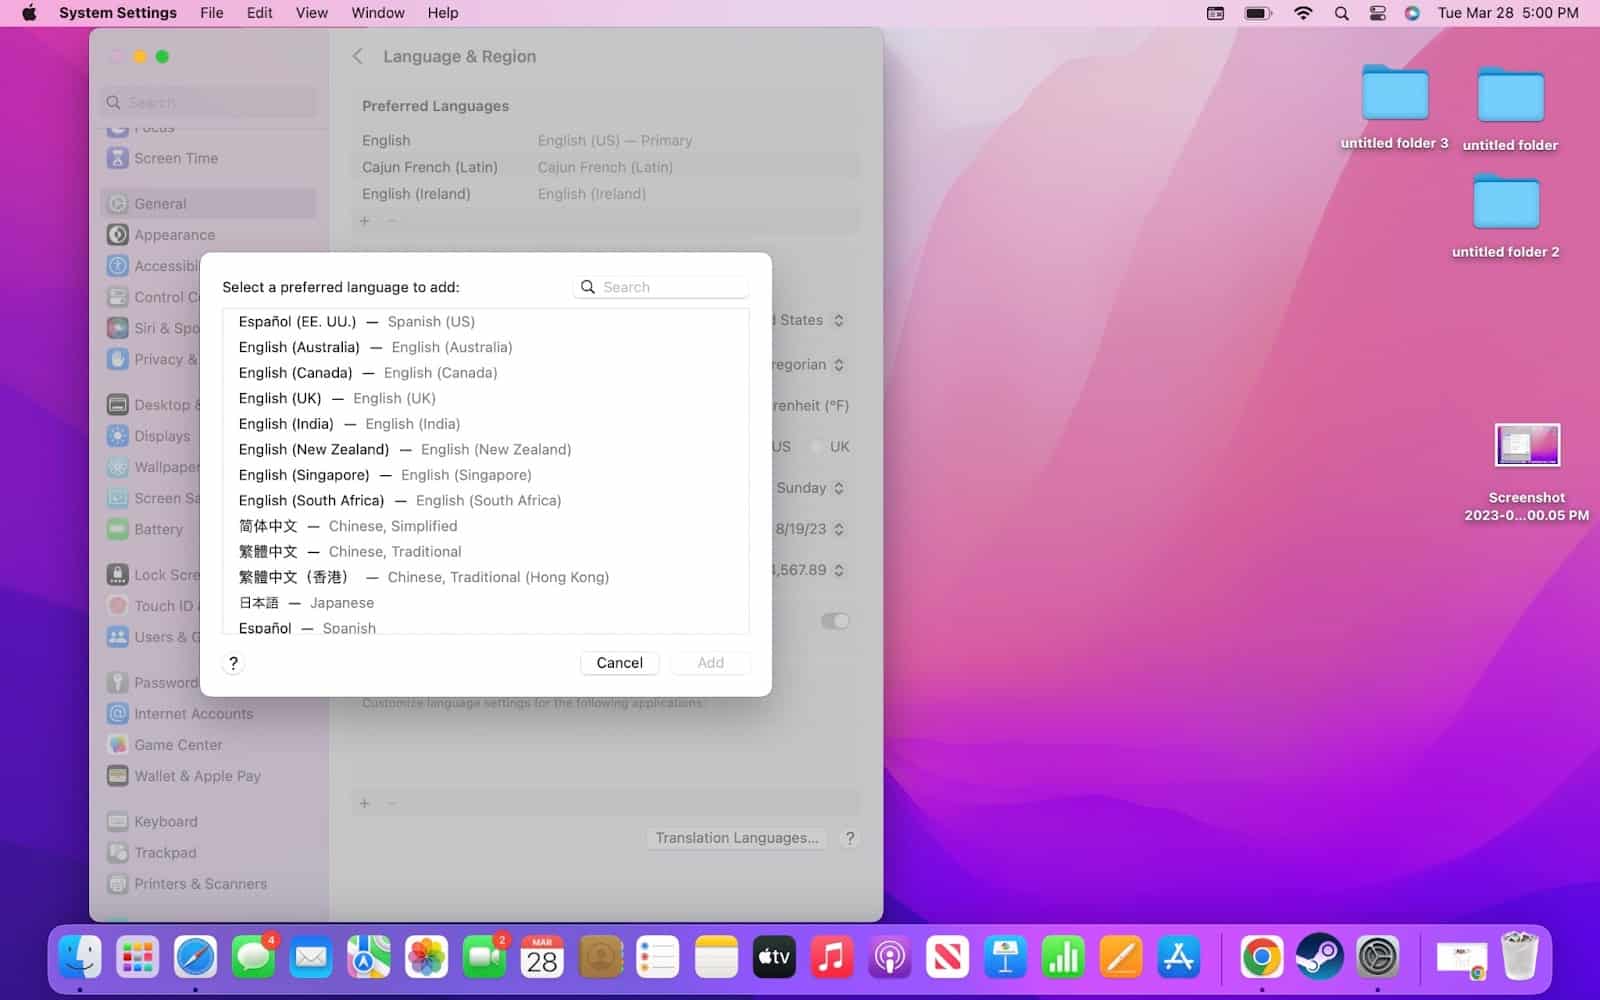Open the App Store from the Dock
This screenshot has height=1000, width=1600.
click(1178, 957)
